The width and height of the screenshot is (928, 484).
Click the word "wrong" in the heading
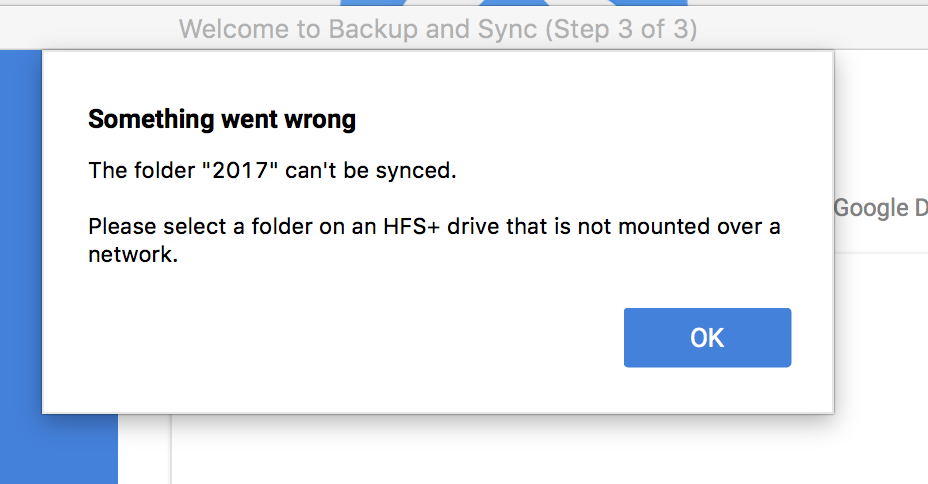[323, 120]
